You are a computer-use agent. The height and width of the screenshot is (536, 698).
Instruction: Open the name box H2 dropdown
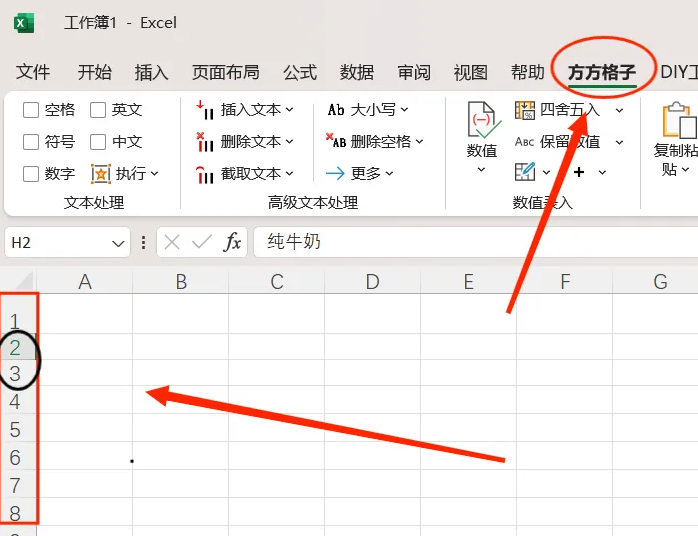(118, 244)
